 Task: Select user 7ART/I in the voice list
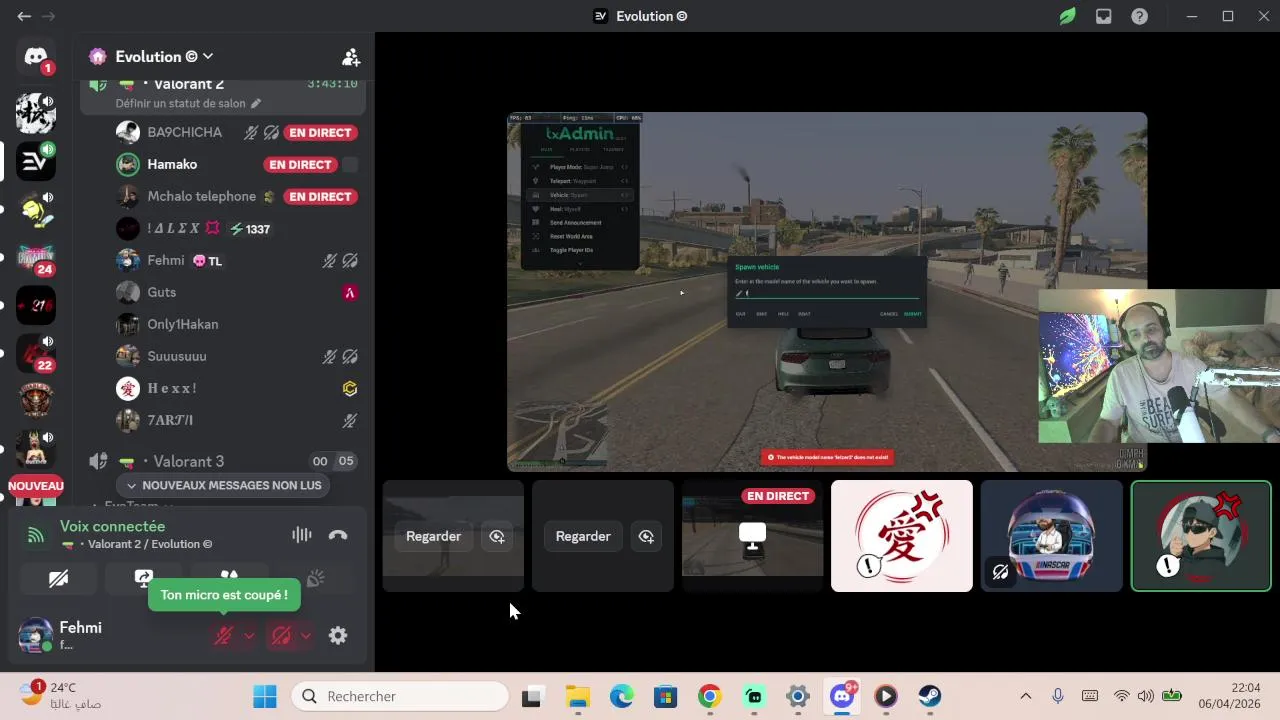click(170, 420)
